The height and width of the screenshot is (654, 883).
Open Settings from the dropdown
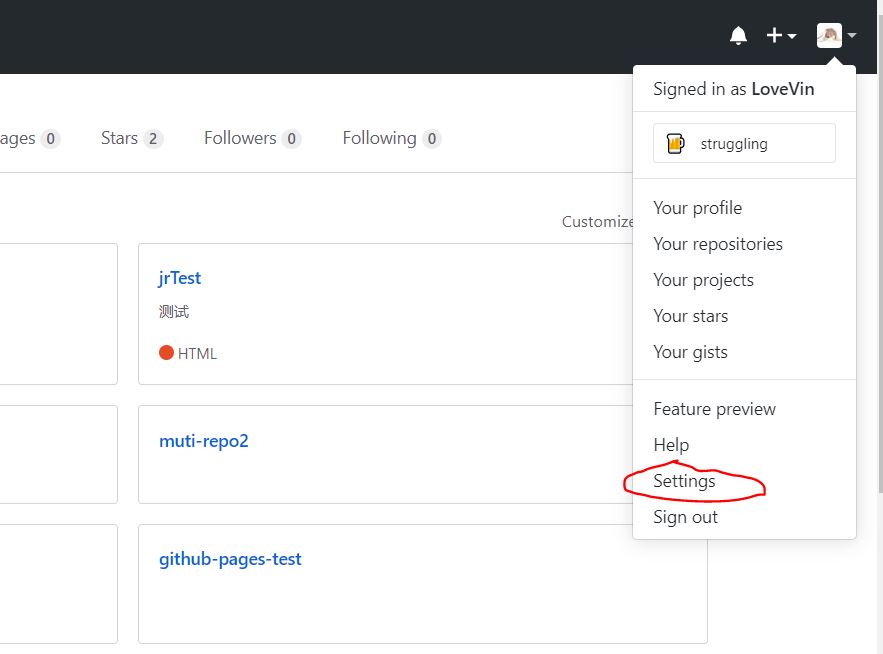[684, 481]
